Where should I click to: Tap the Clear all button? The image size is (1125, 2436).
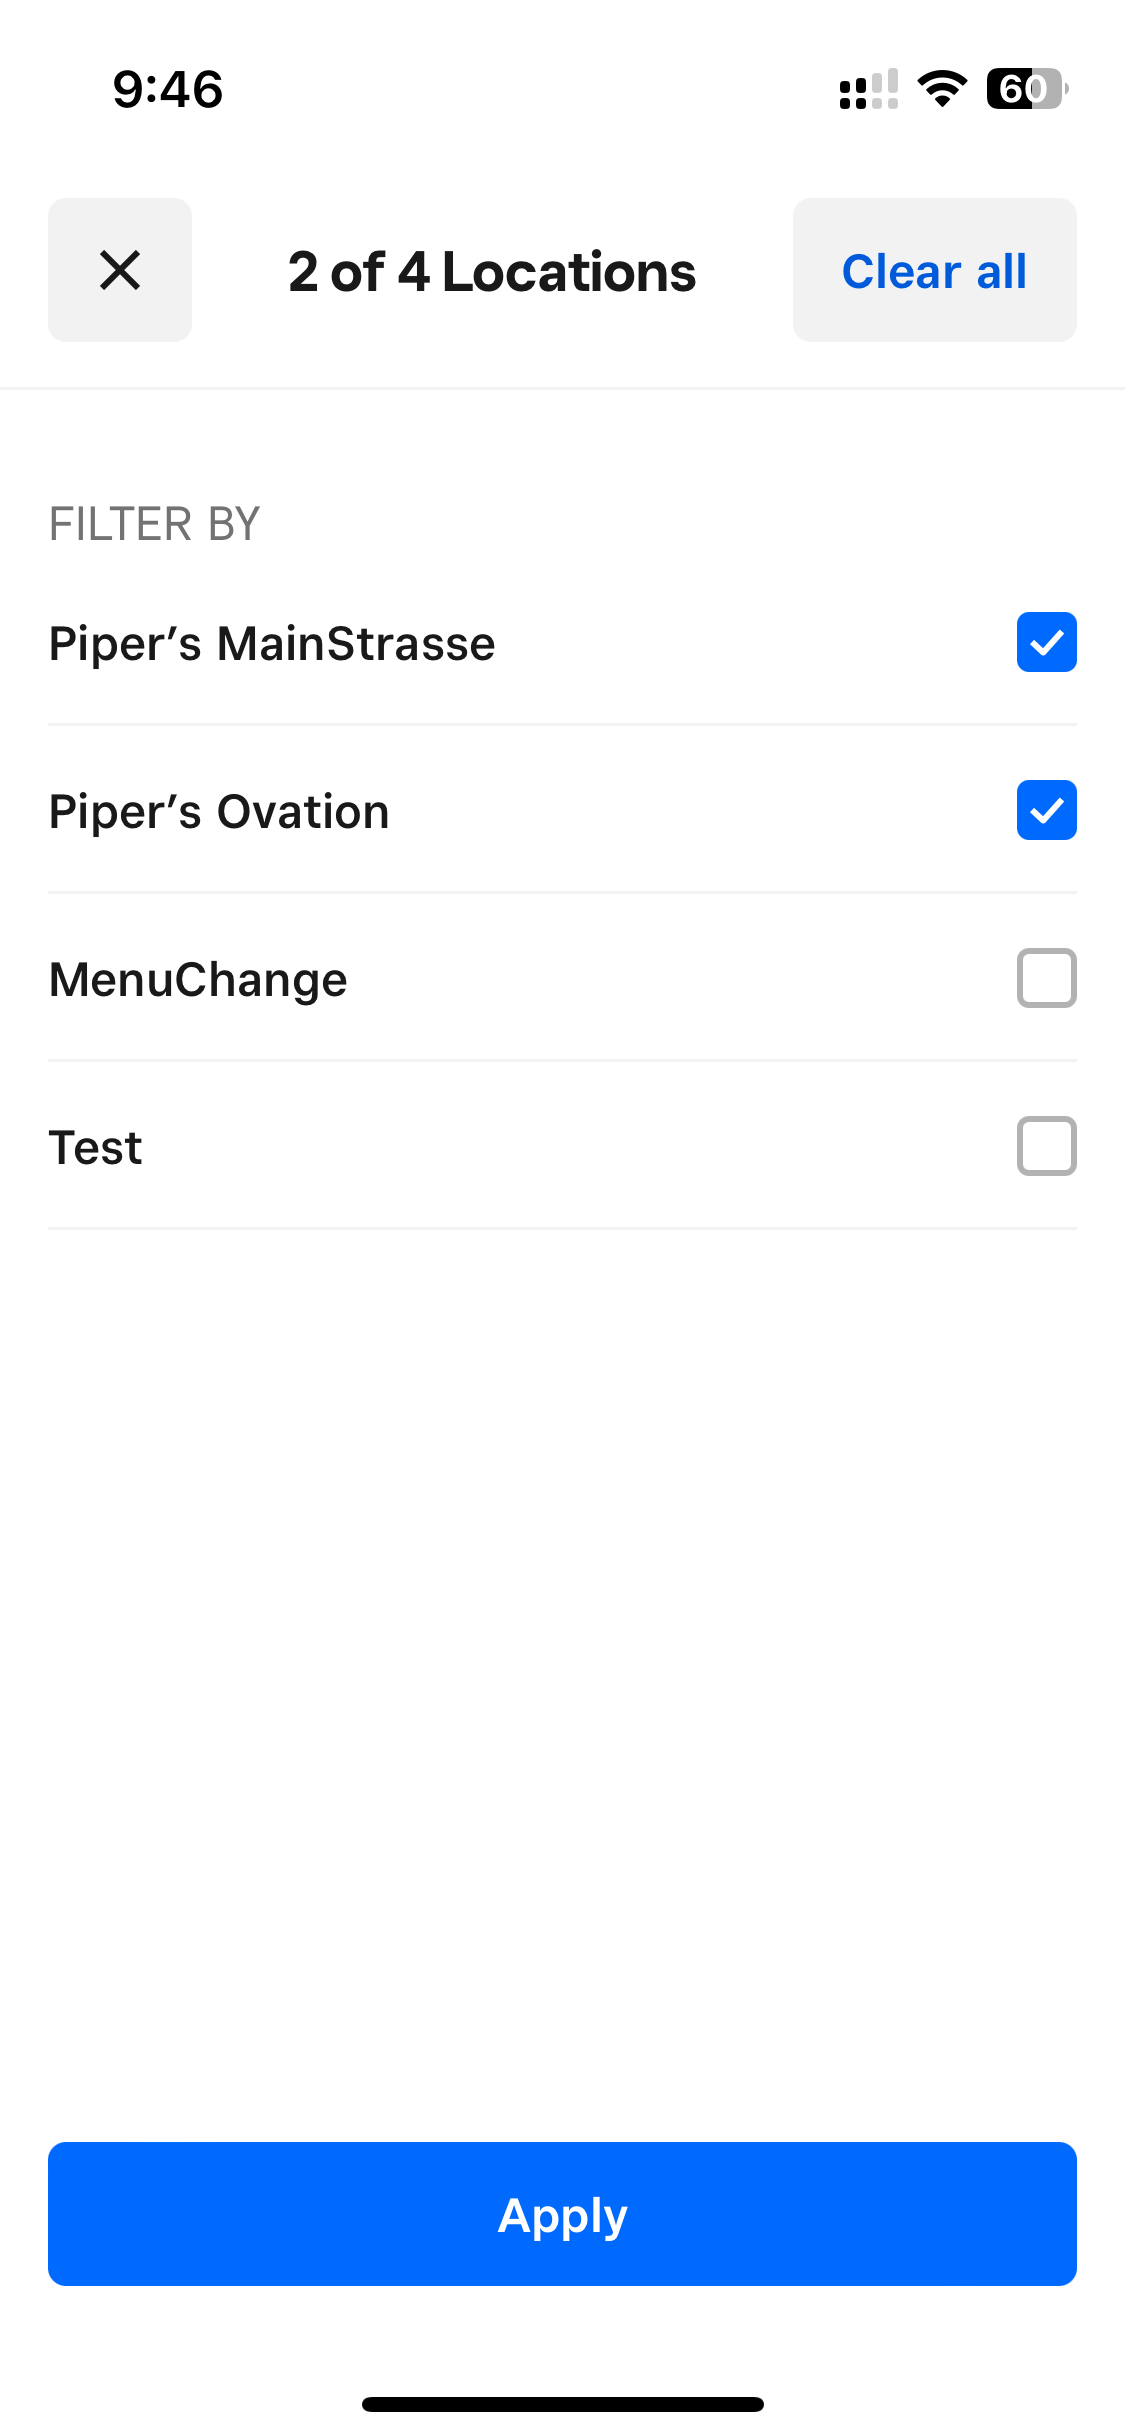(934, 270)
